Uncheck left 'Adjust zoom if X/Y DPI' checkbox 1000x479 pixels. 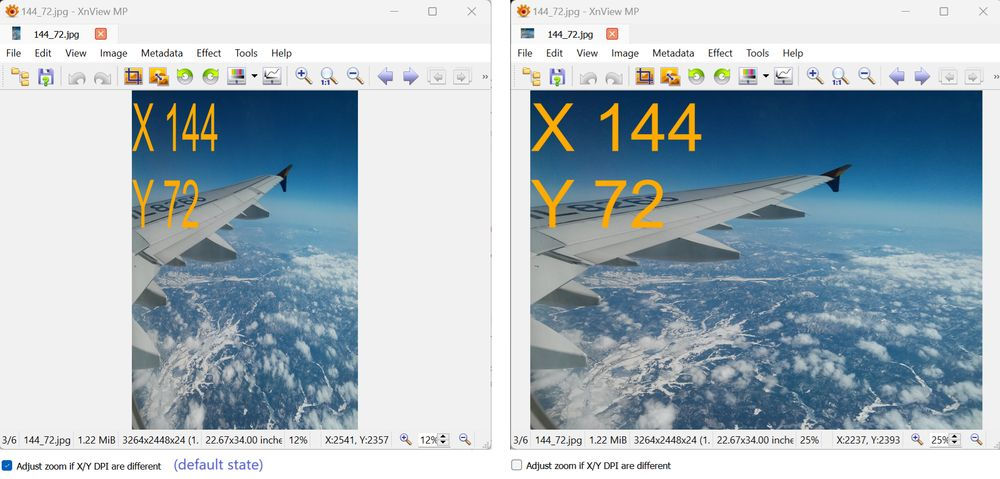(6, 466)
